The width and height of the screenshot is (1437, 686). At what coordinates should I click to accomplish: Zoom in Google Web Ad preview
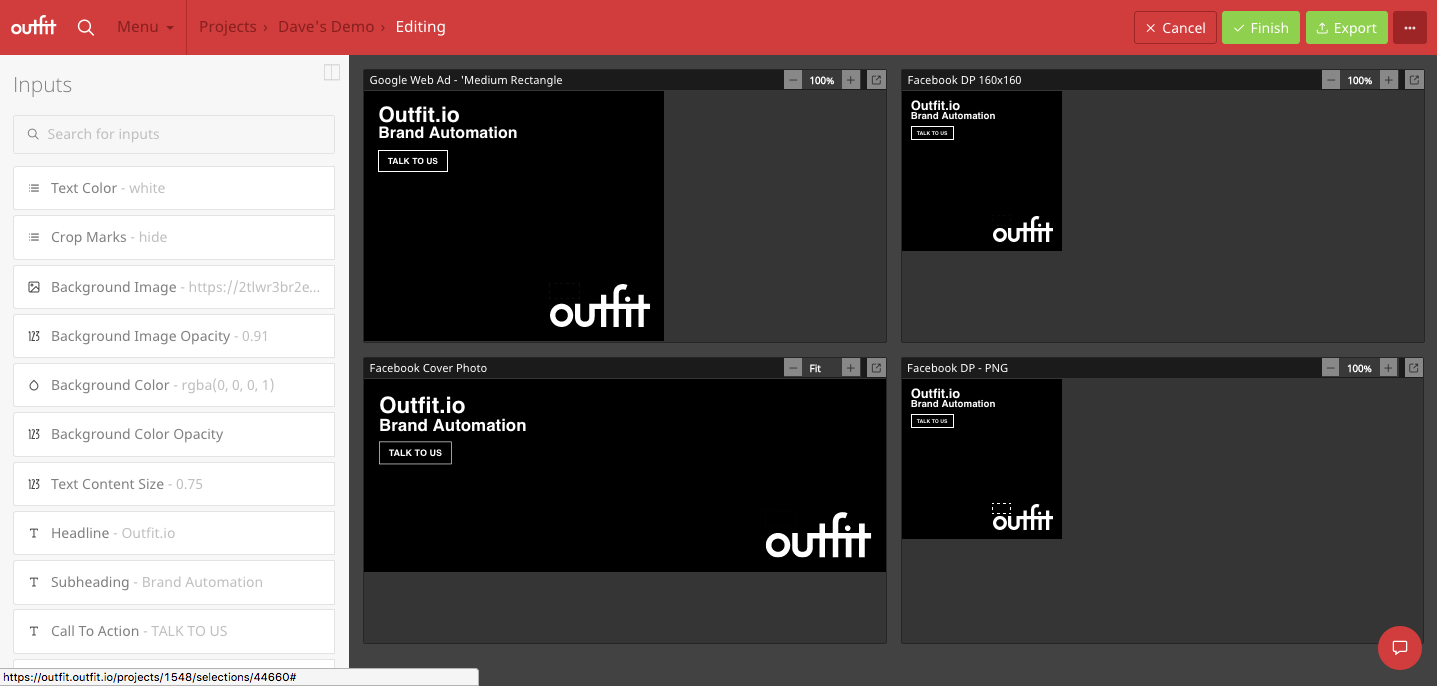851,80
